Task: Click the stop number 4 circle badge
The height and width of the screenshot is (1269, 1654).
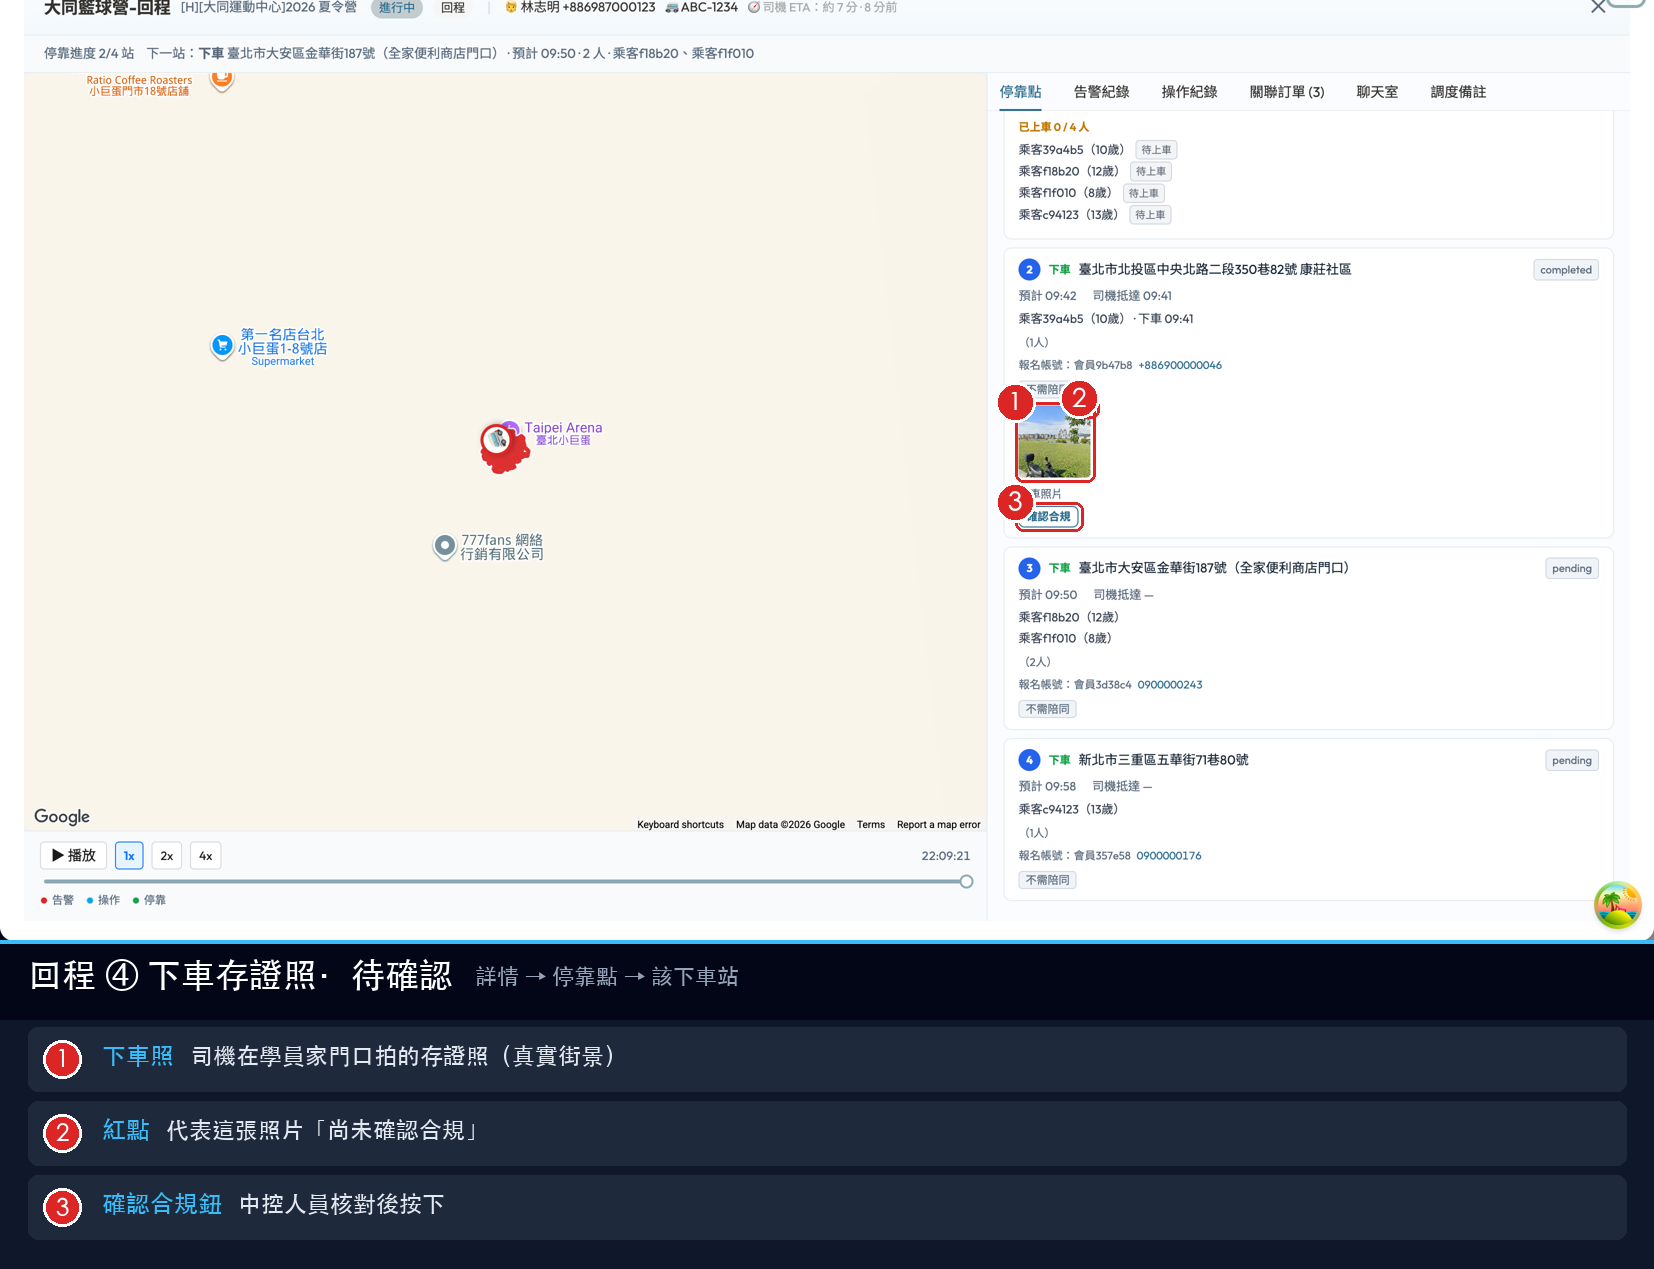Action: tap(1029, 760)
